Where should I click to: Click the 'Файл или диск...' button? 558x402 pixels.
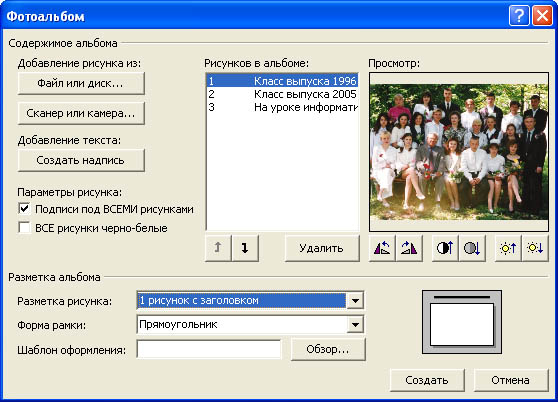tap(81, 83)
